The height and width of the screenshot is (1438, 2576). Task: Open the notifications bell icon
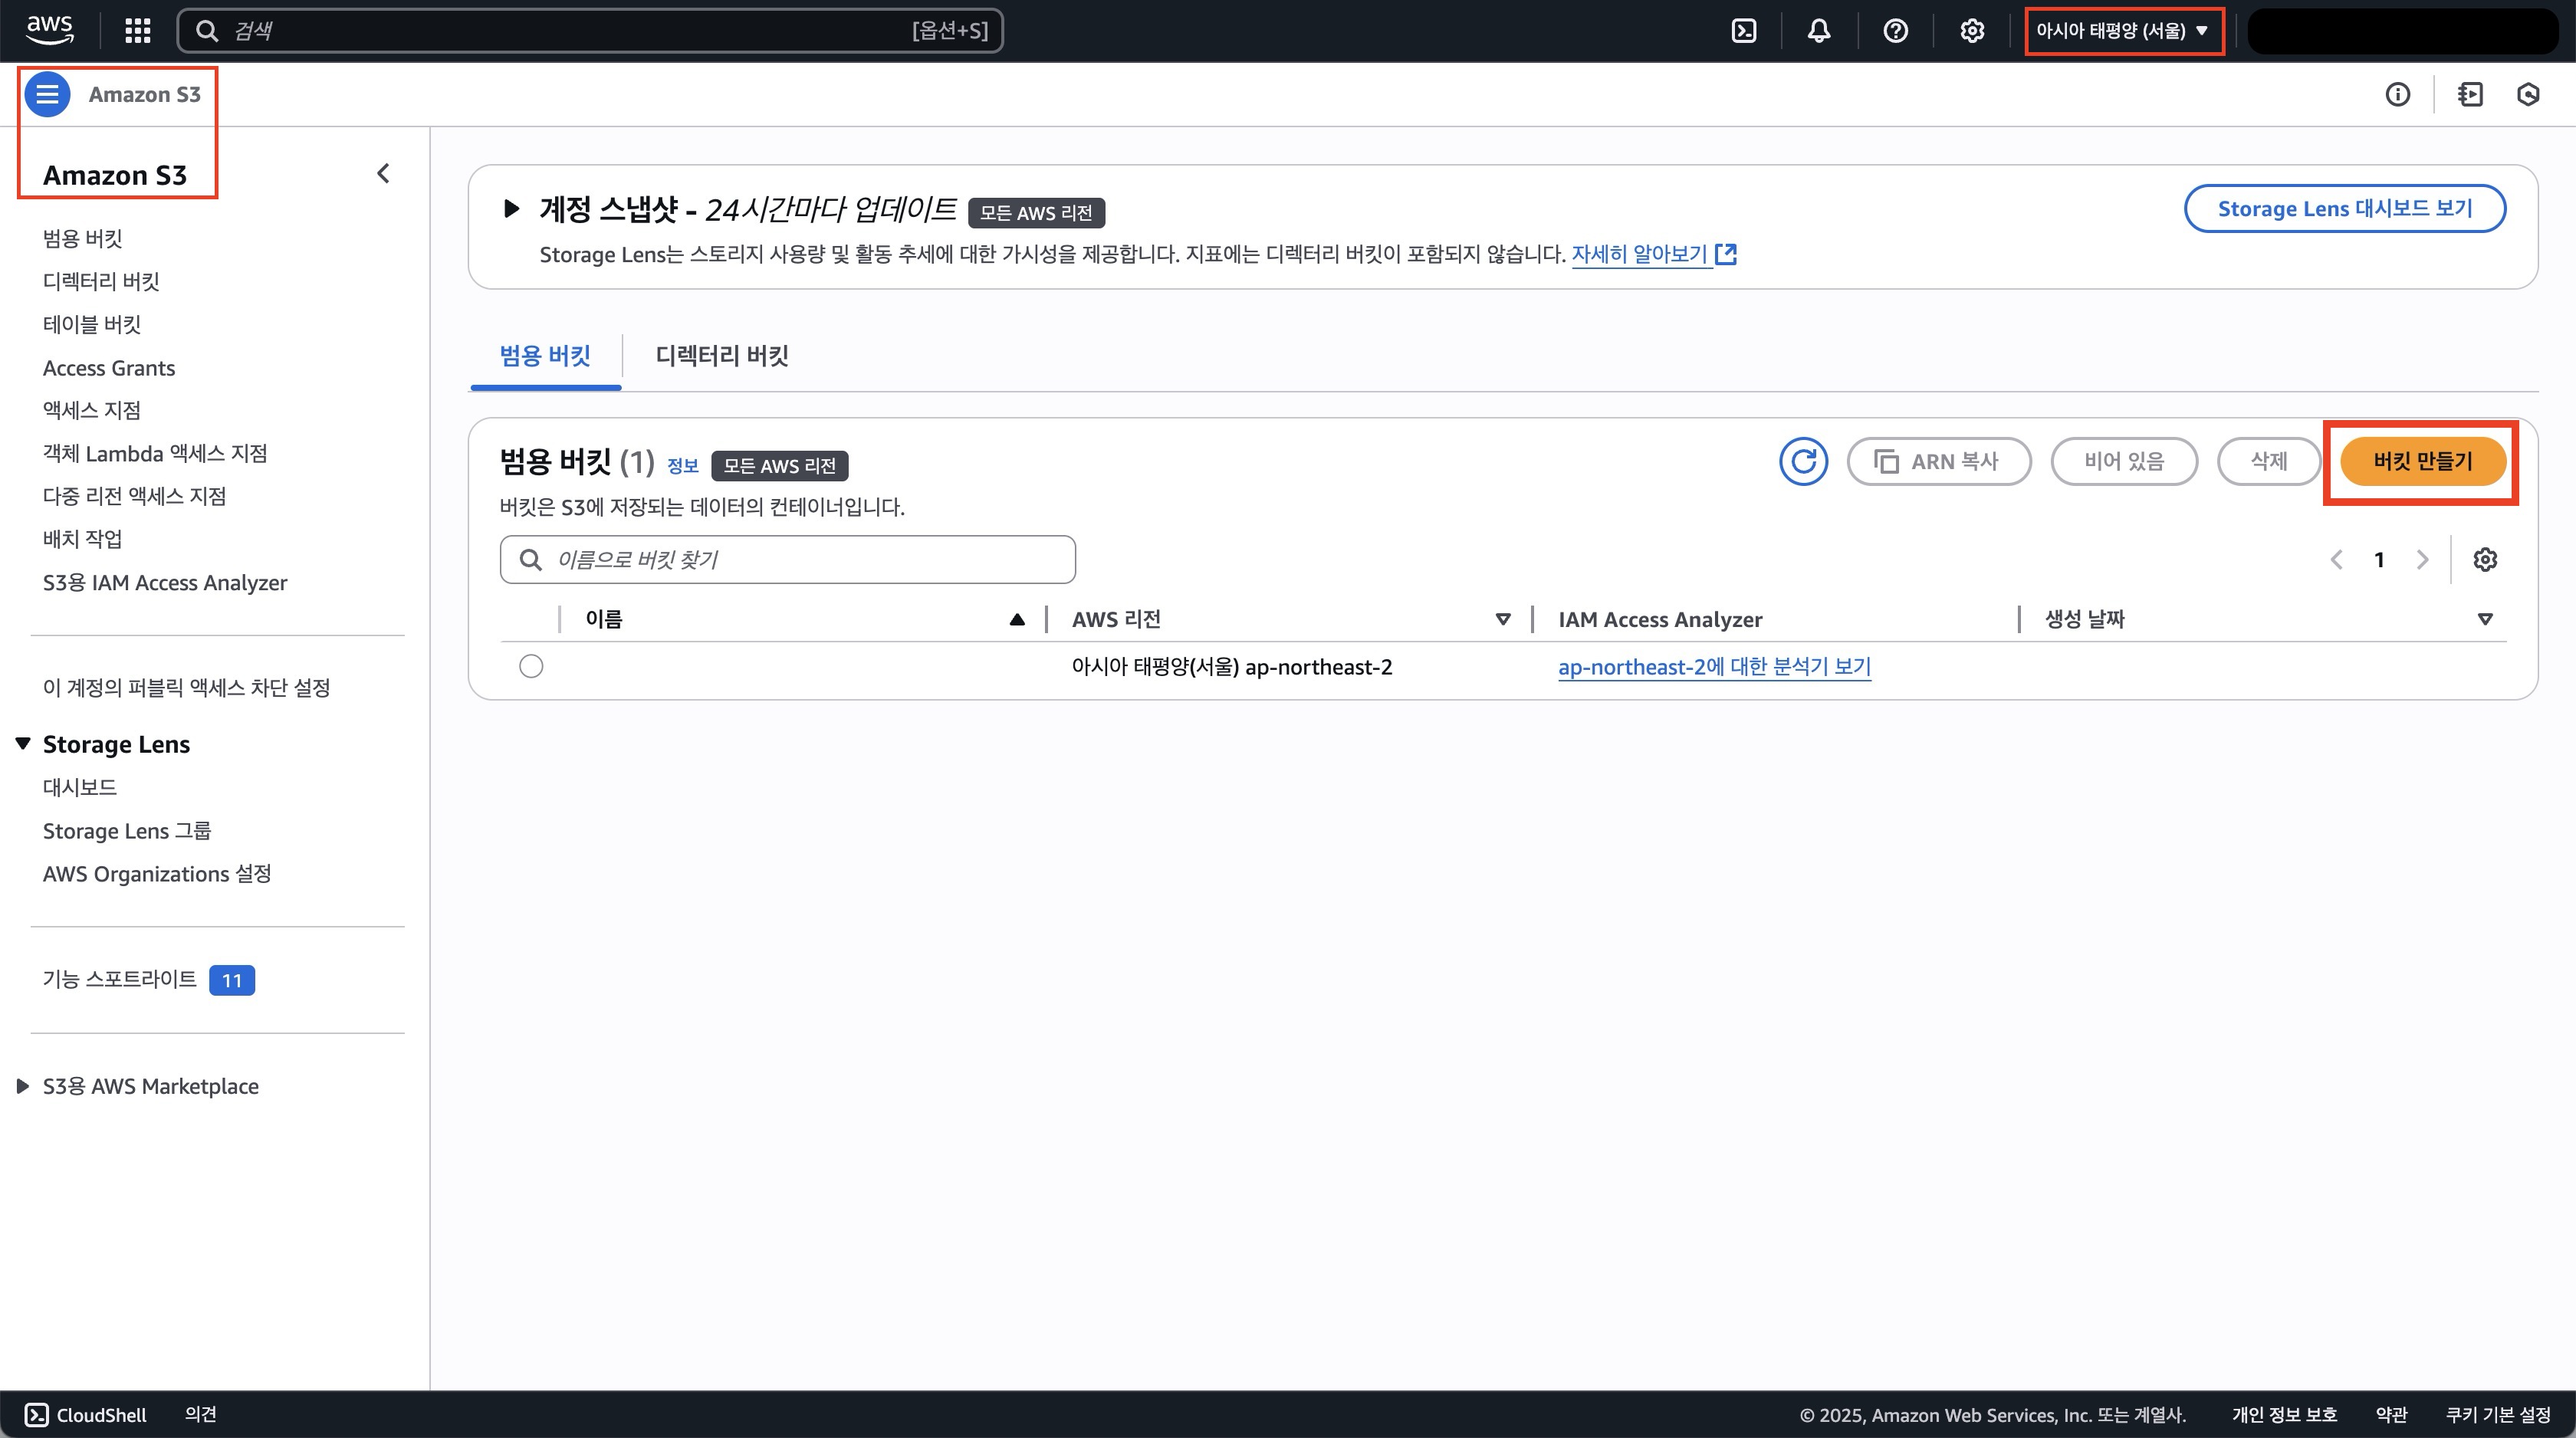[x=1819, y=31]
